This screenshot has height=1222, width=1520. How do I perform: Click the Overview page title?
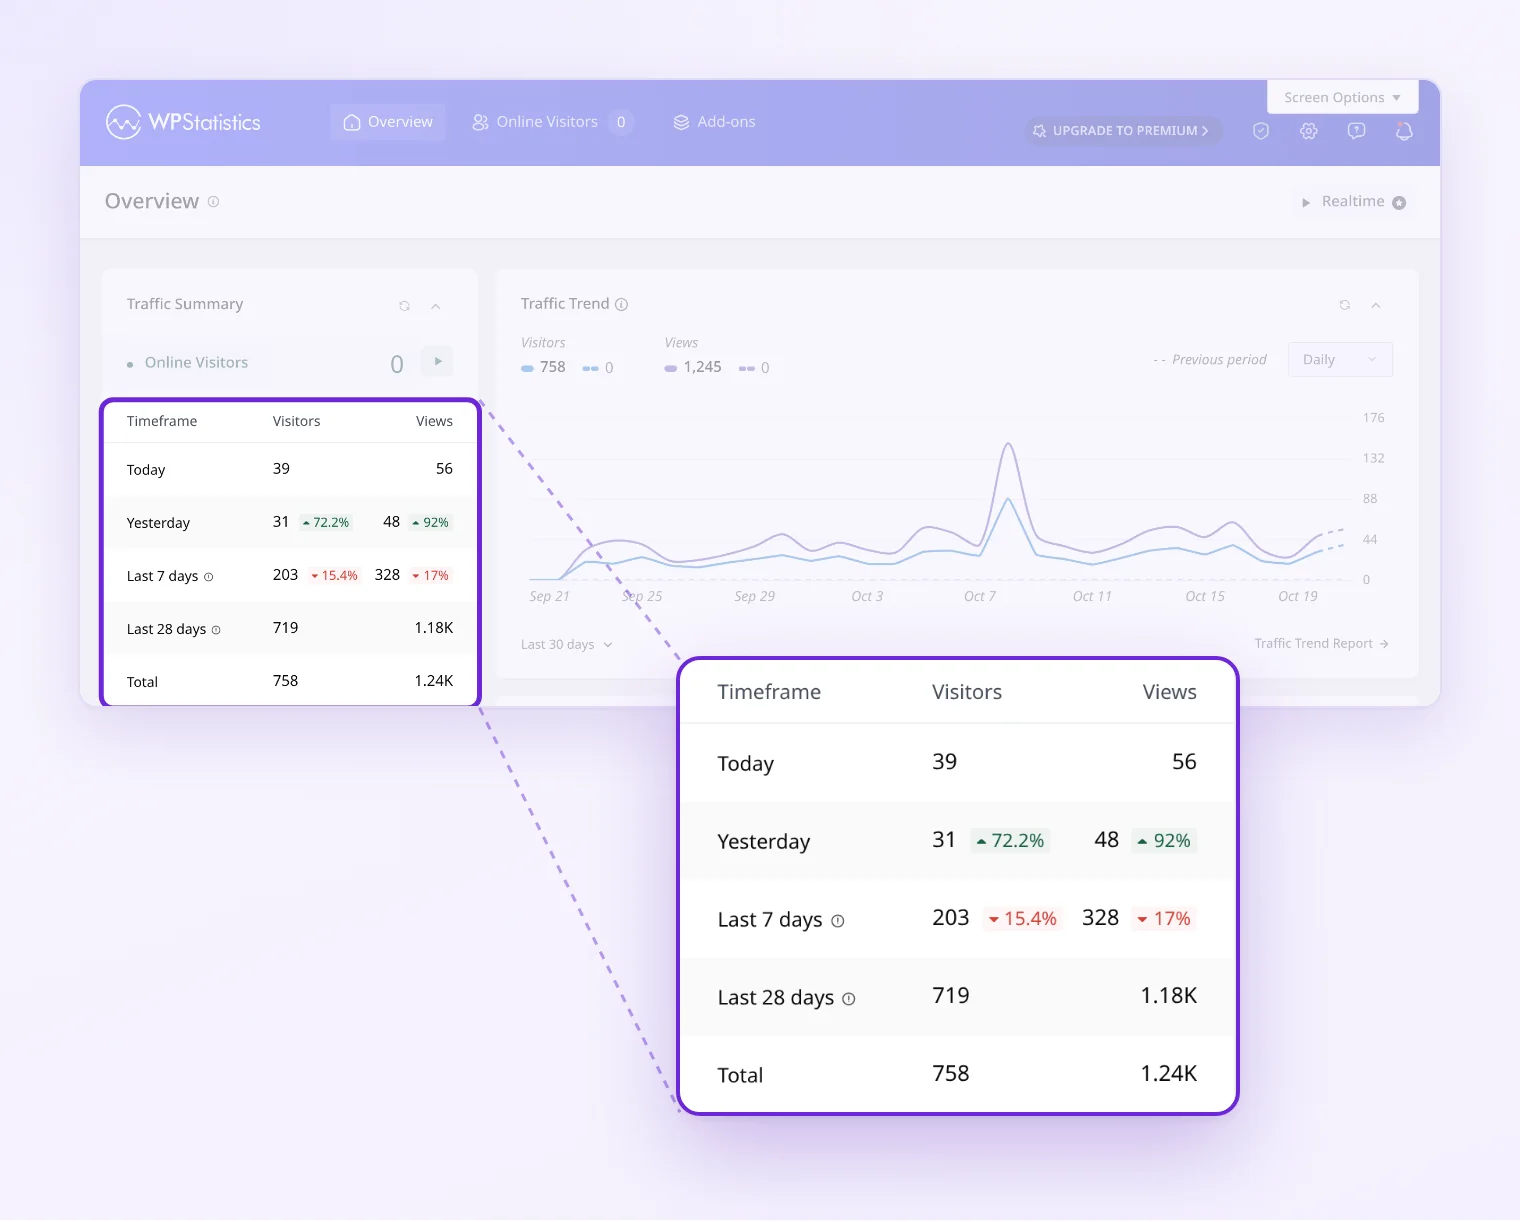pyautogui.click(x=152, y=202)
